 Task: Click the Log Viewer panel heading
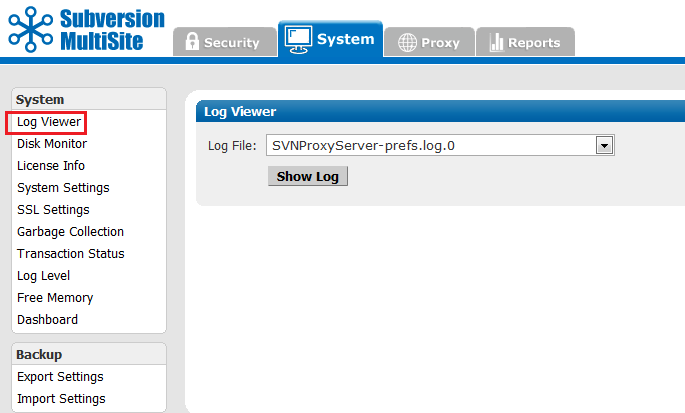(240, 111)
